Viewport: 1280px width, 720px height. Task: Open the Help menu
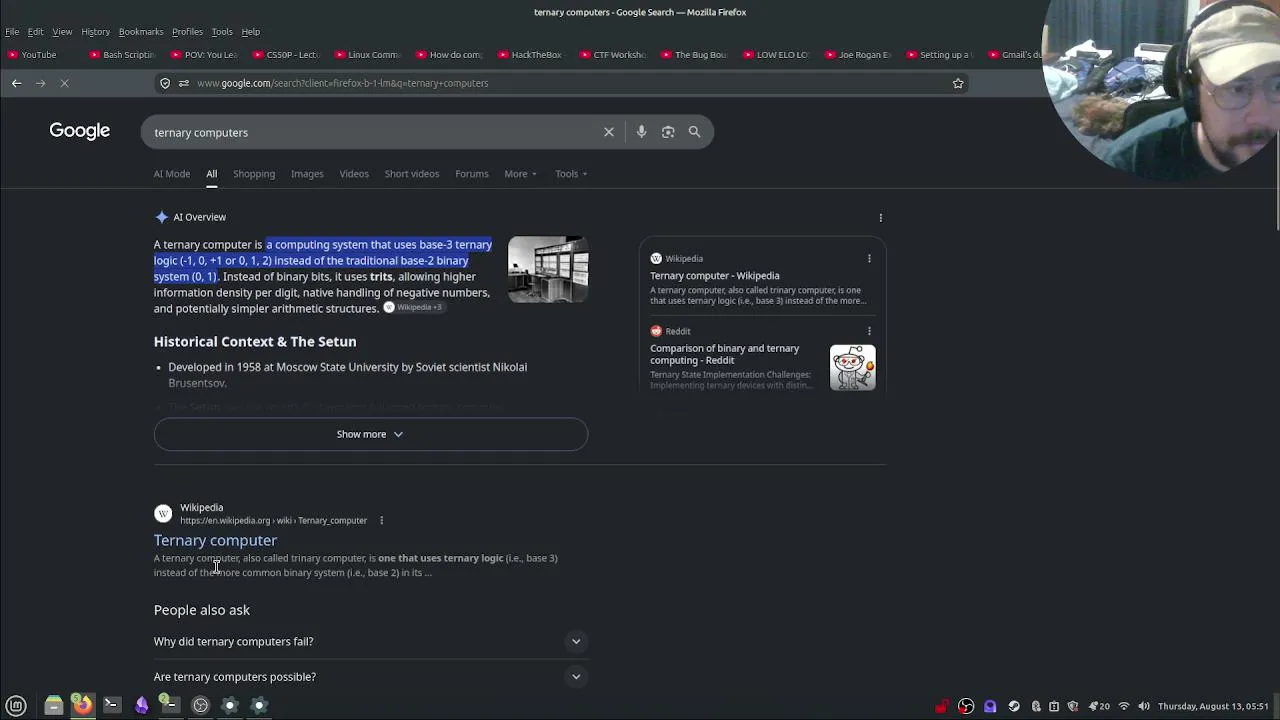(x=250, y=32)
